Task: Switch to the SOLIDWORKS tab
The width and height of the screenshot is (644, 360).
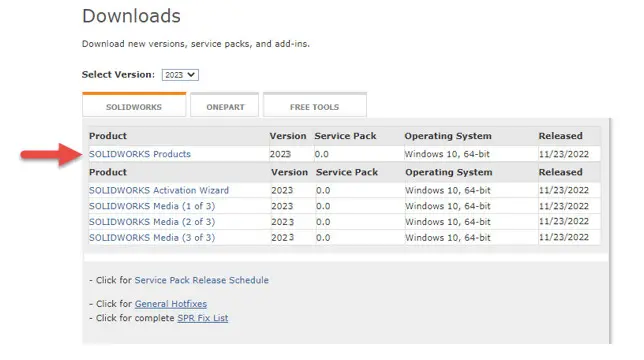Action: pyautogui.click(x=134, y=105)
